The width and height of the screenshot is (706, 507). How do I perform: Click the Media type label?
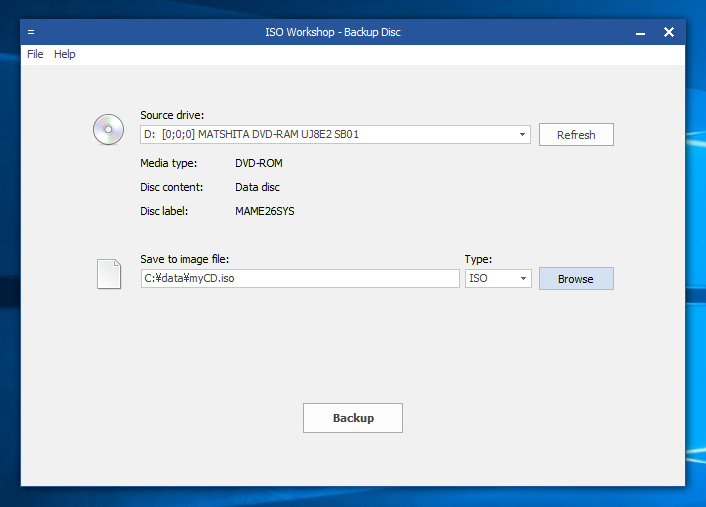point(168,163)
